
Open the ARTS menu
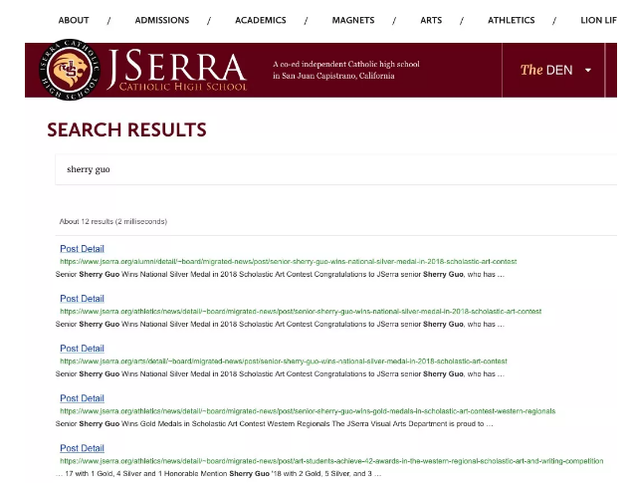431,20
